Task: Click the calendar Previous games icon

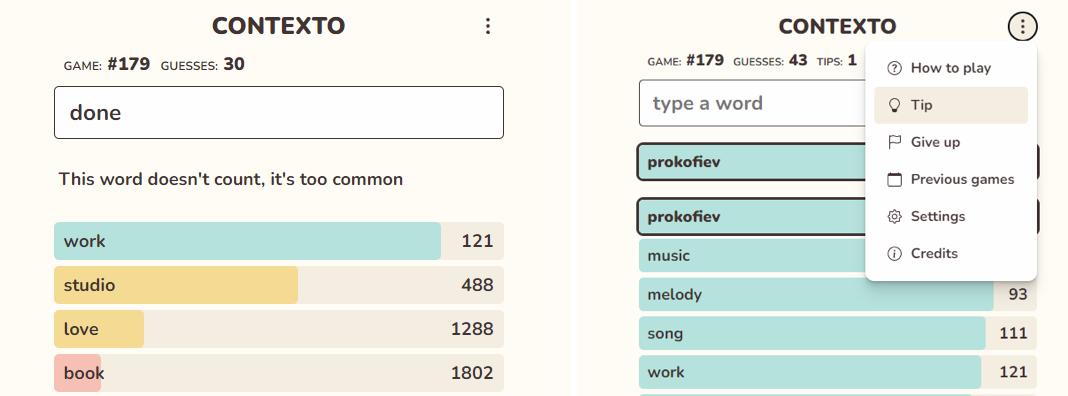Action: point(894,179)
